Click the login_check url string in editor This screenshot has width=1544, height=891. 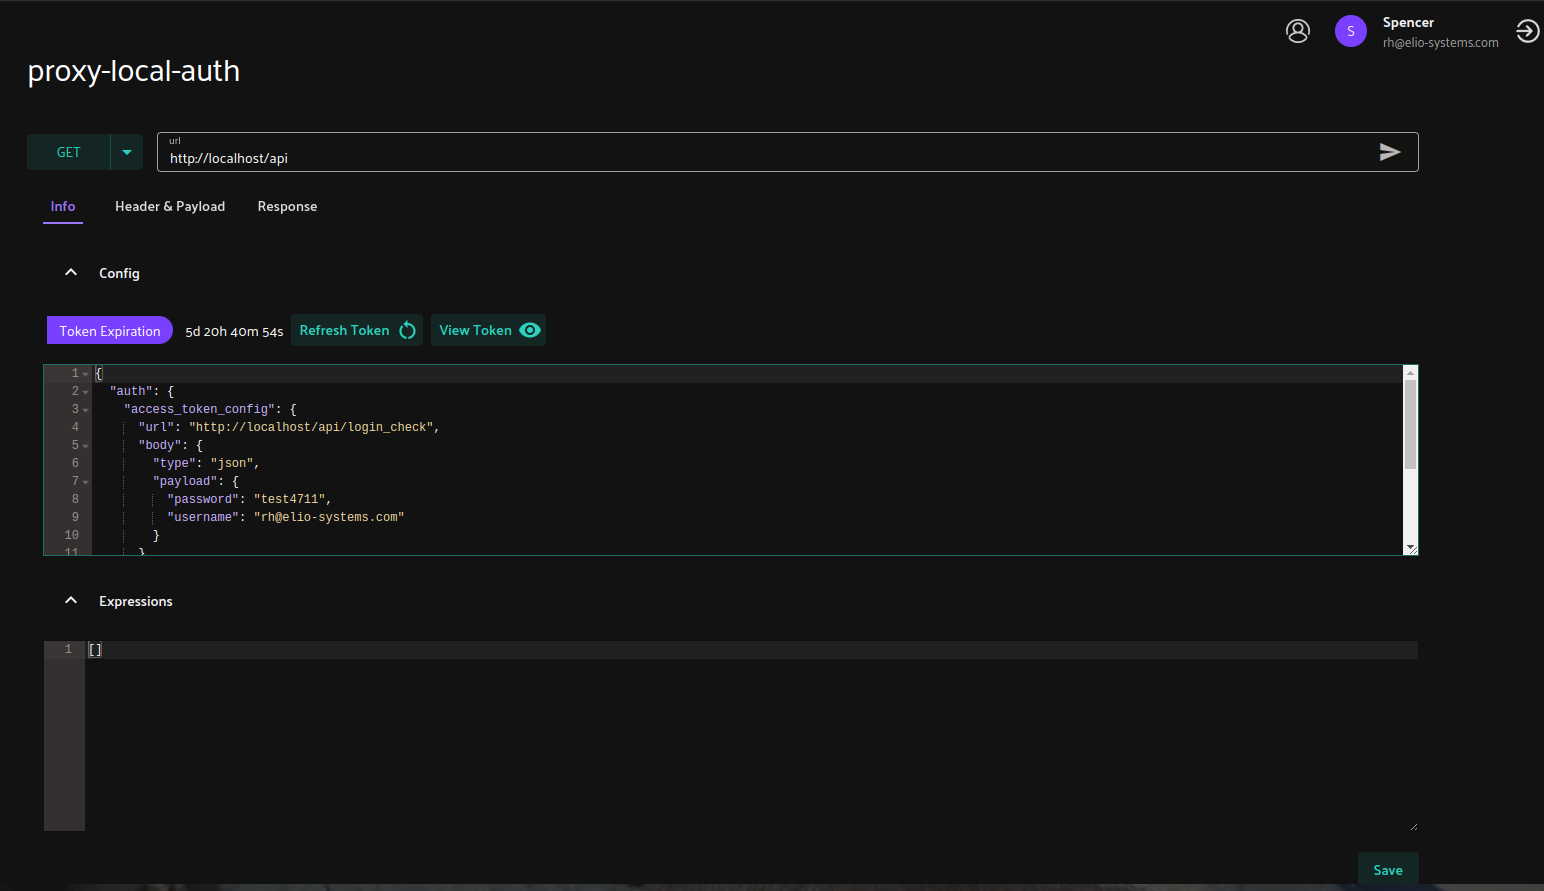tap(311, 427)
